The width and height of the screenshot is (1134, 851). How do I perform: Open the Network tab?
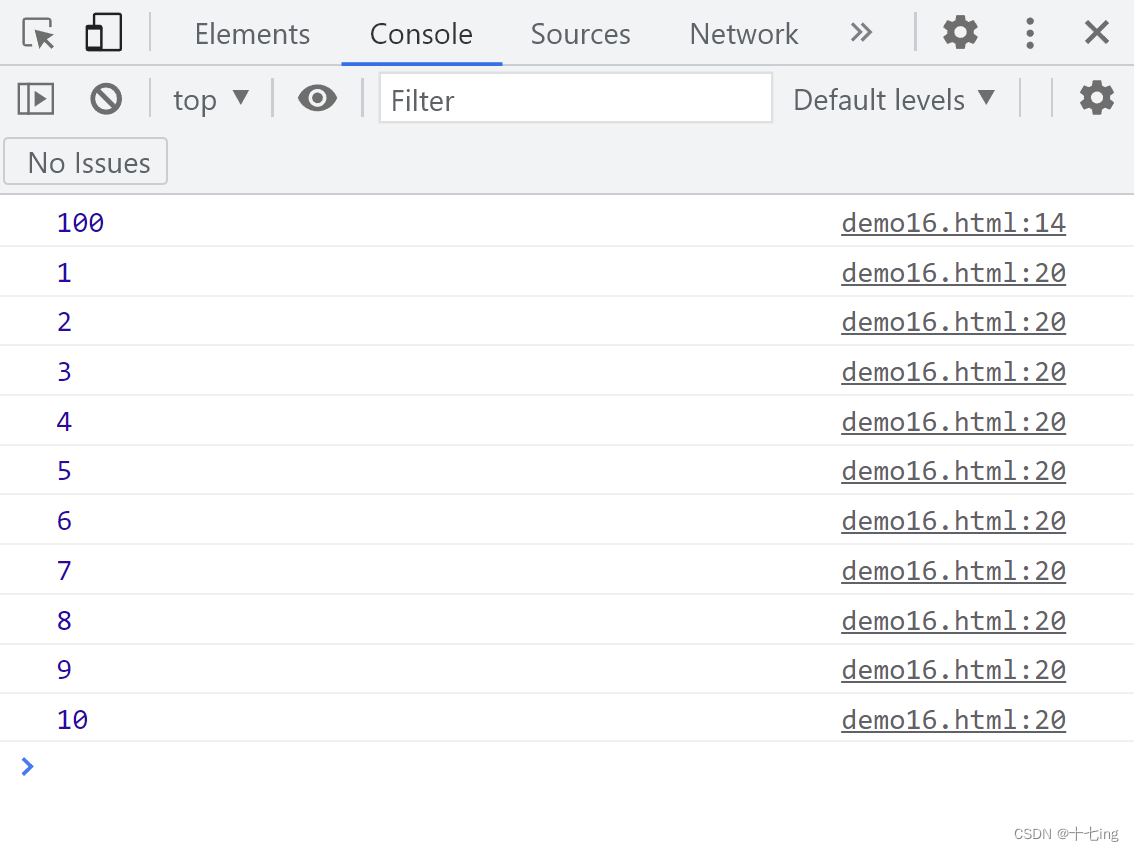pyautogui.click(x=743, y=34)
